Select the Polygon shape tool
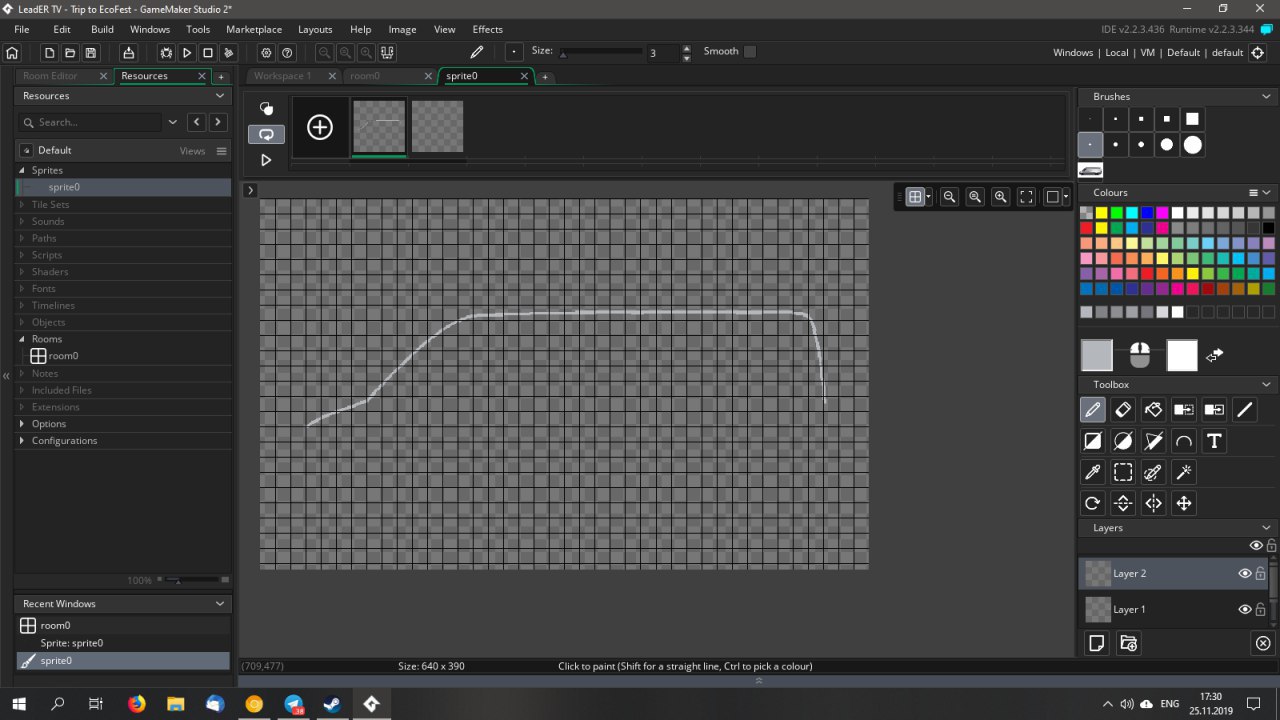 pos(1153,441)
